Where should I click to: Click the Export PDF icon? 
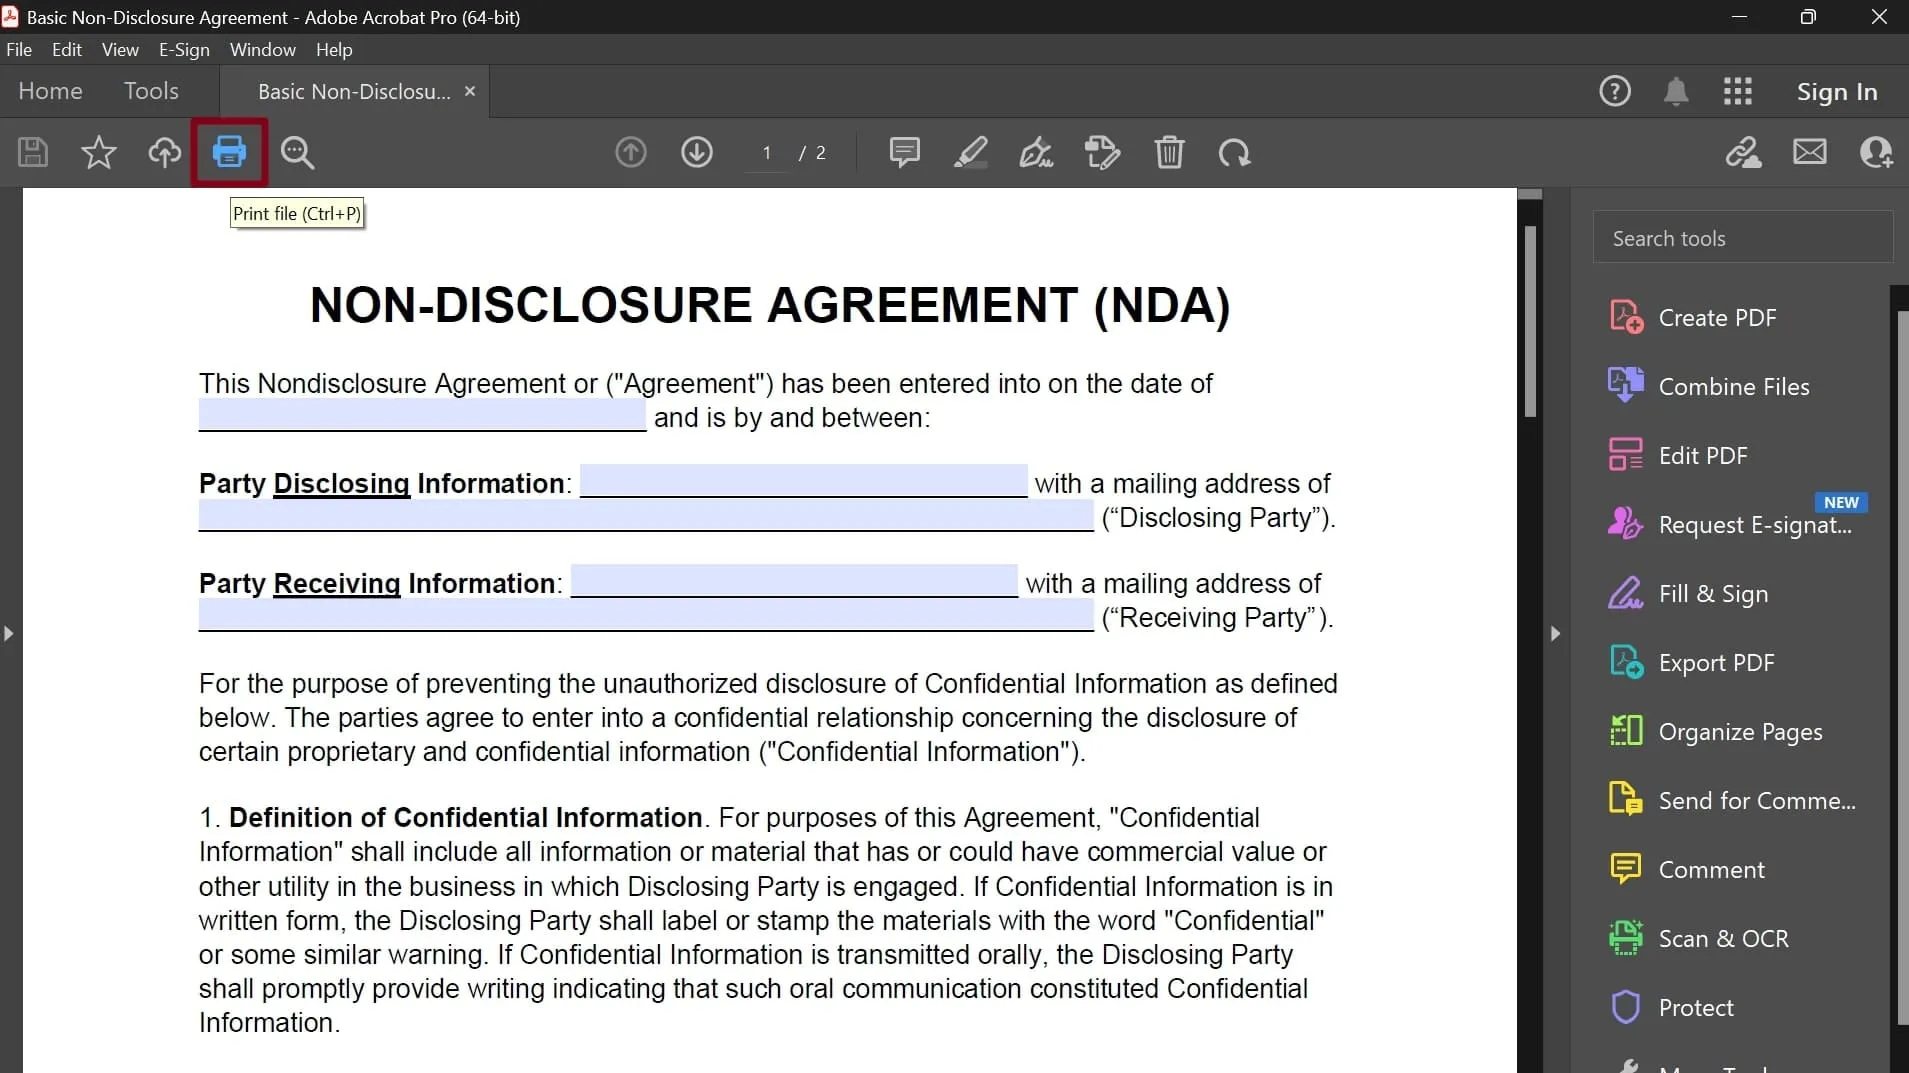pos(1626,662)
